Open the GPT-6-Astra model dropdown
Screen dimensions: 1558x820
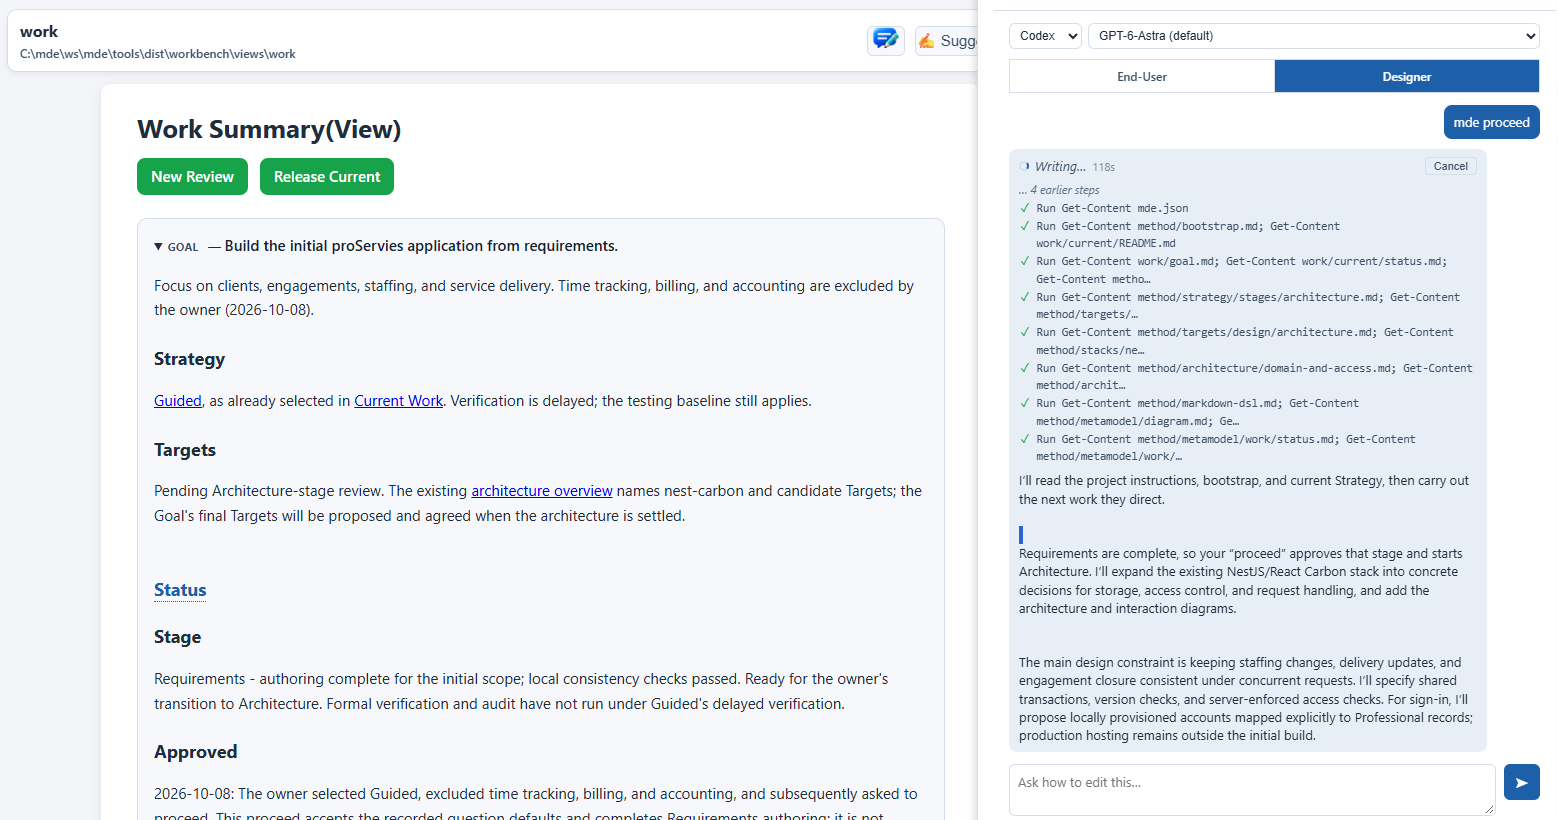pos(1313,36)
